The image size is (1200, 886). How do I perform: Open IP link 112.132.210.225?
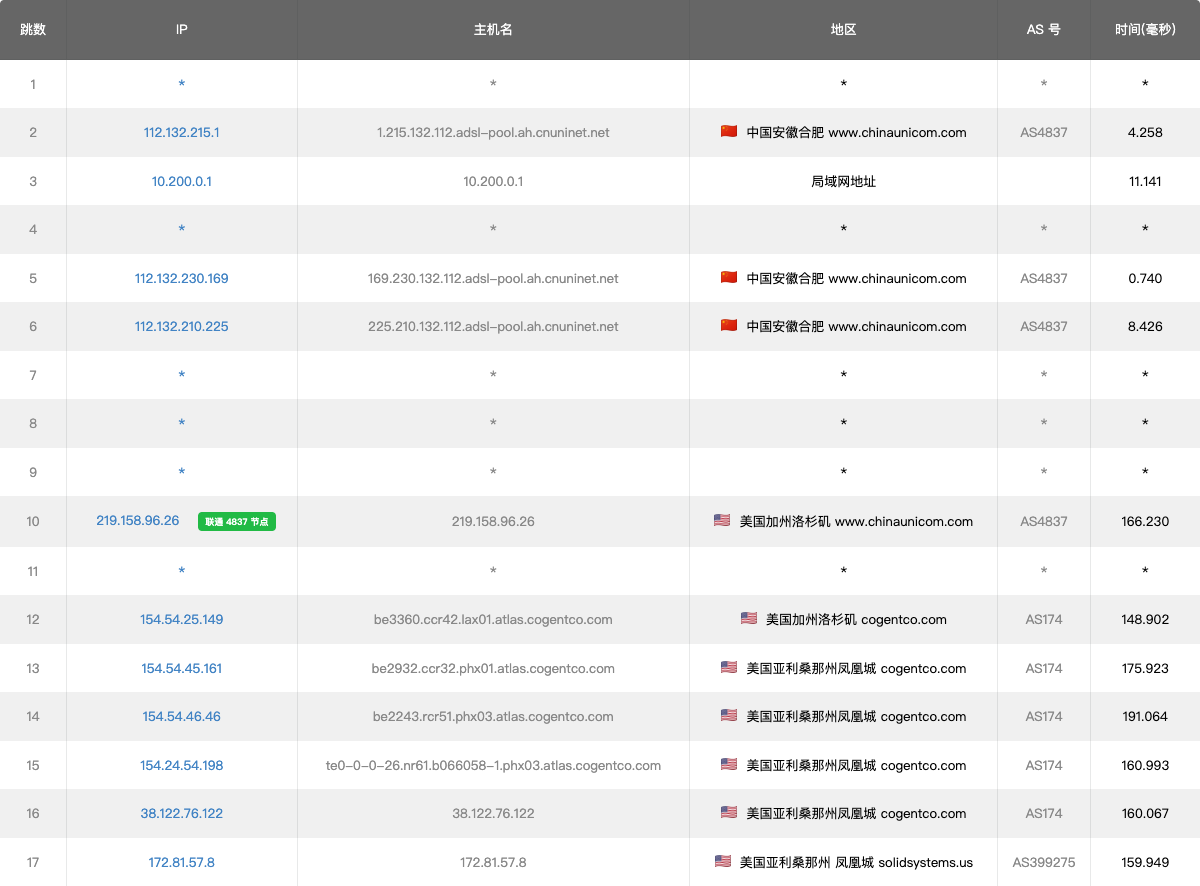click(182, 326)
